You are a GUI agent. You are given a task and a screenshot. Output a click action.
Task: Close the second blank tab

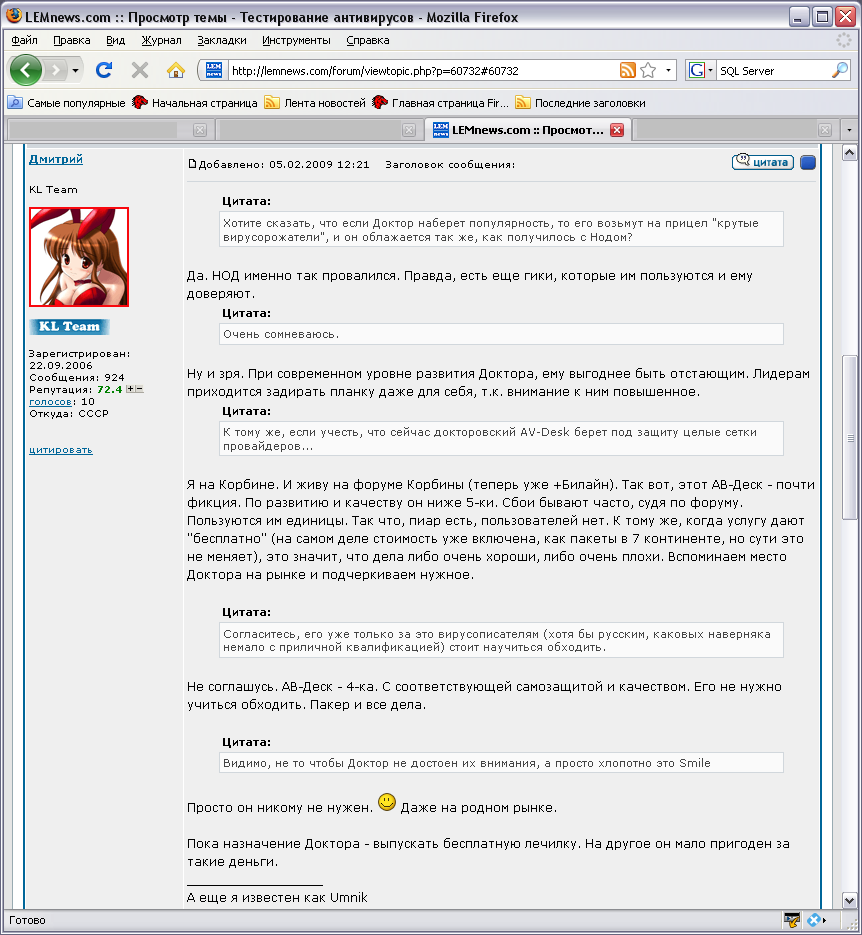(408, 130)
